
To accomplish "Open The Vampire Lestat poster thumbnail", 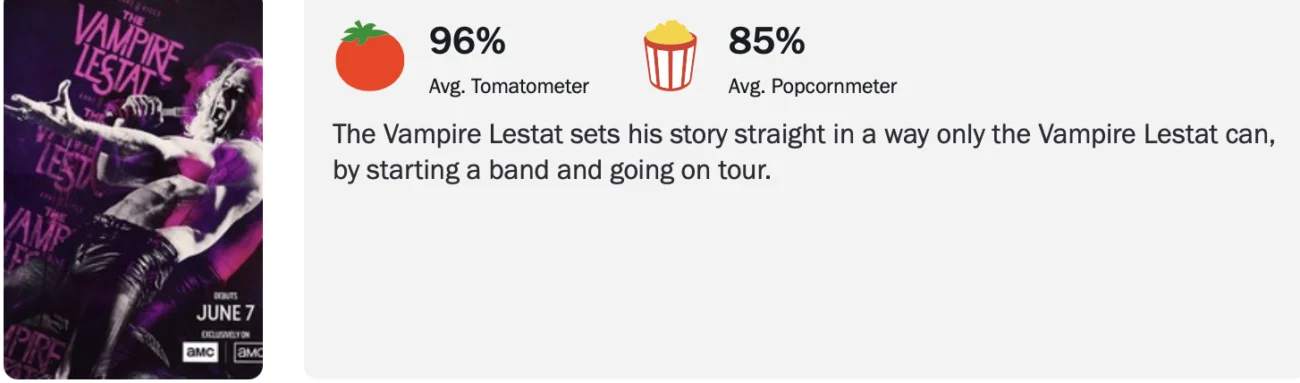I will 131,189.
